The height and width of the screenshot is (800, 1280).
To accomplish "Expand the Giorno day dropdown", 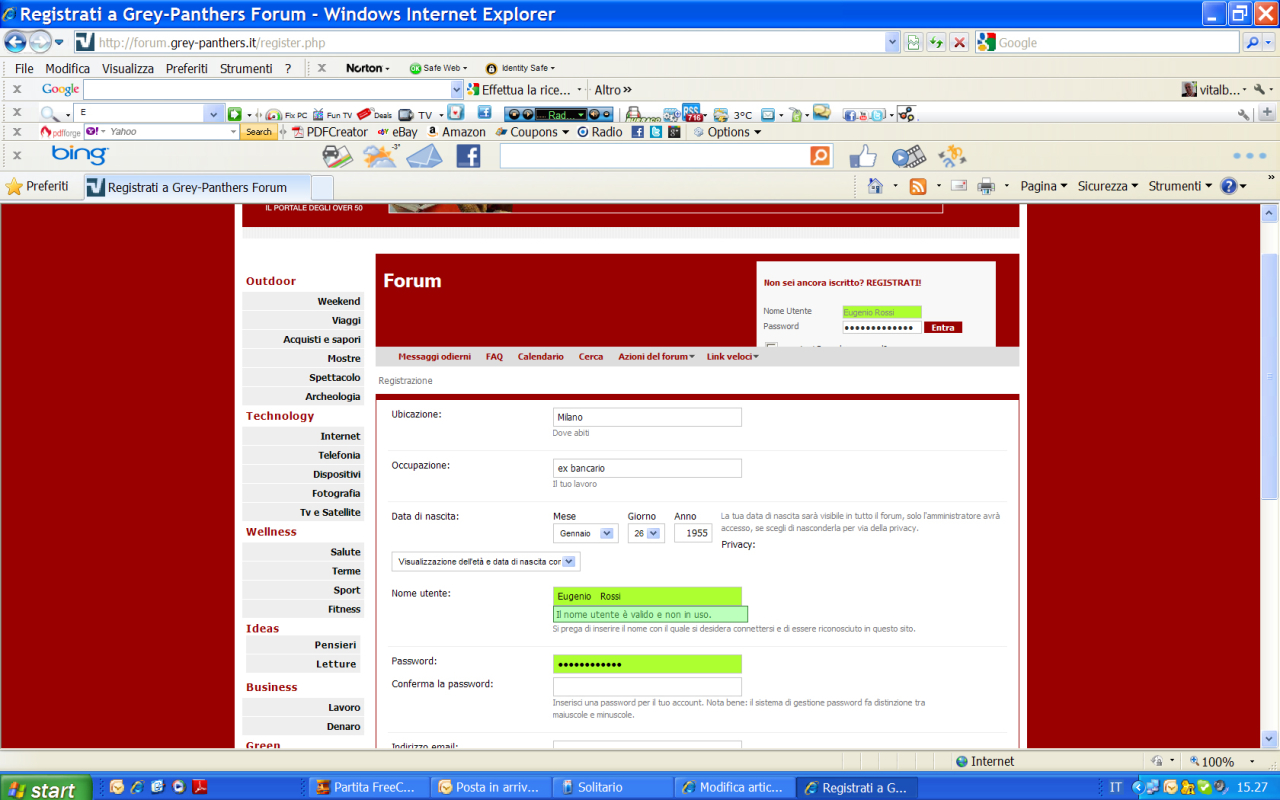I will tap(645, 533).
